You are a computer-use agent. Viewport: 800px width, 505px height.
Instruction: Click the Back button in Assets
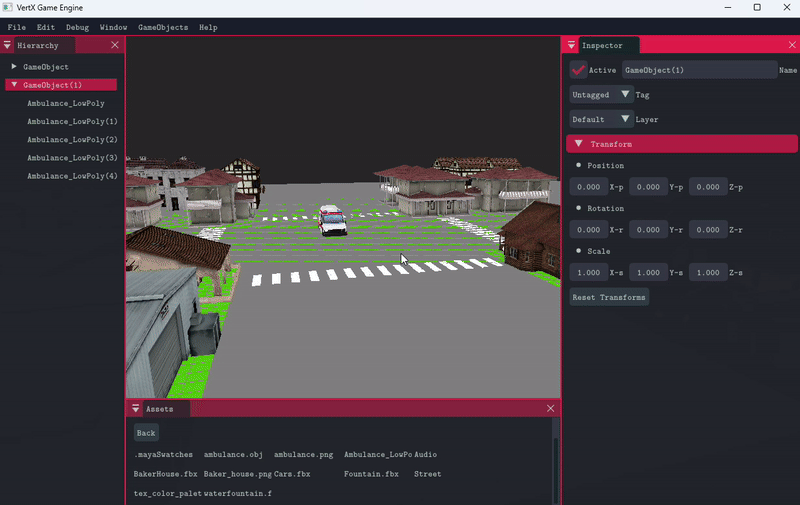[146, 433]
